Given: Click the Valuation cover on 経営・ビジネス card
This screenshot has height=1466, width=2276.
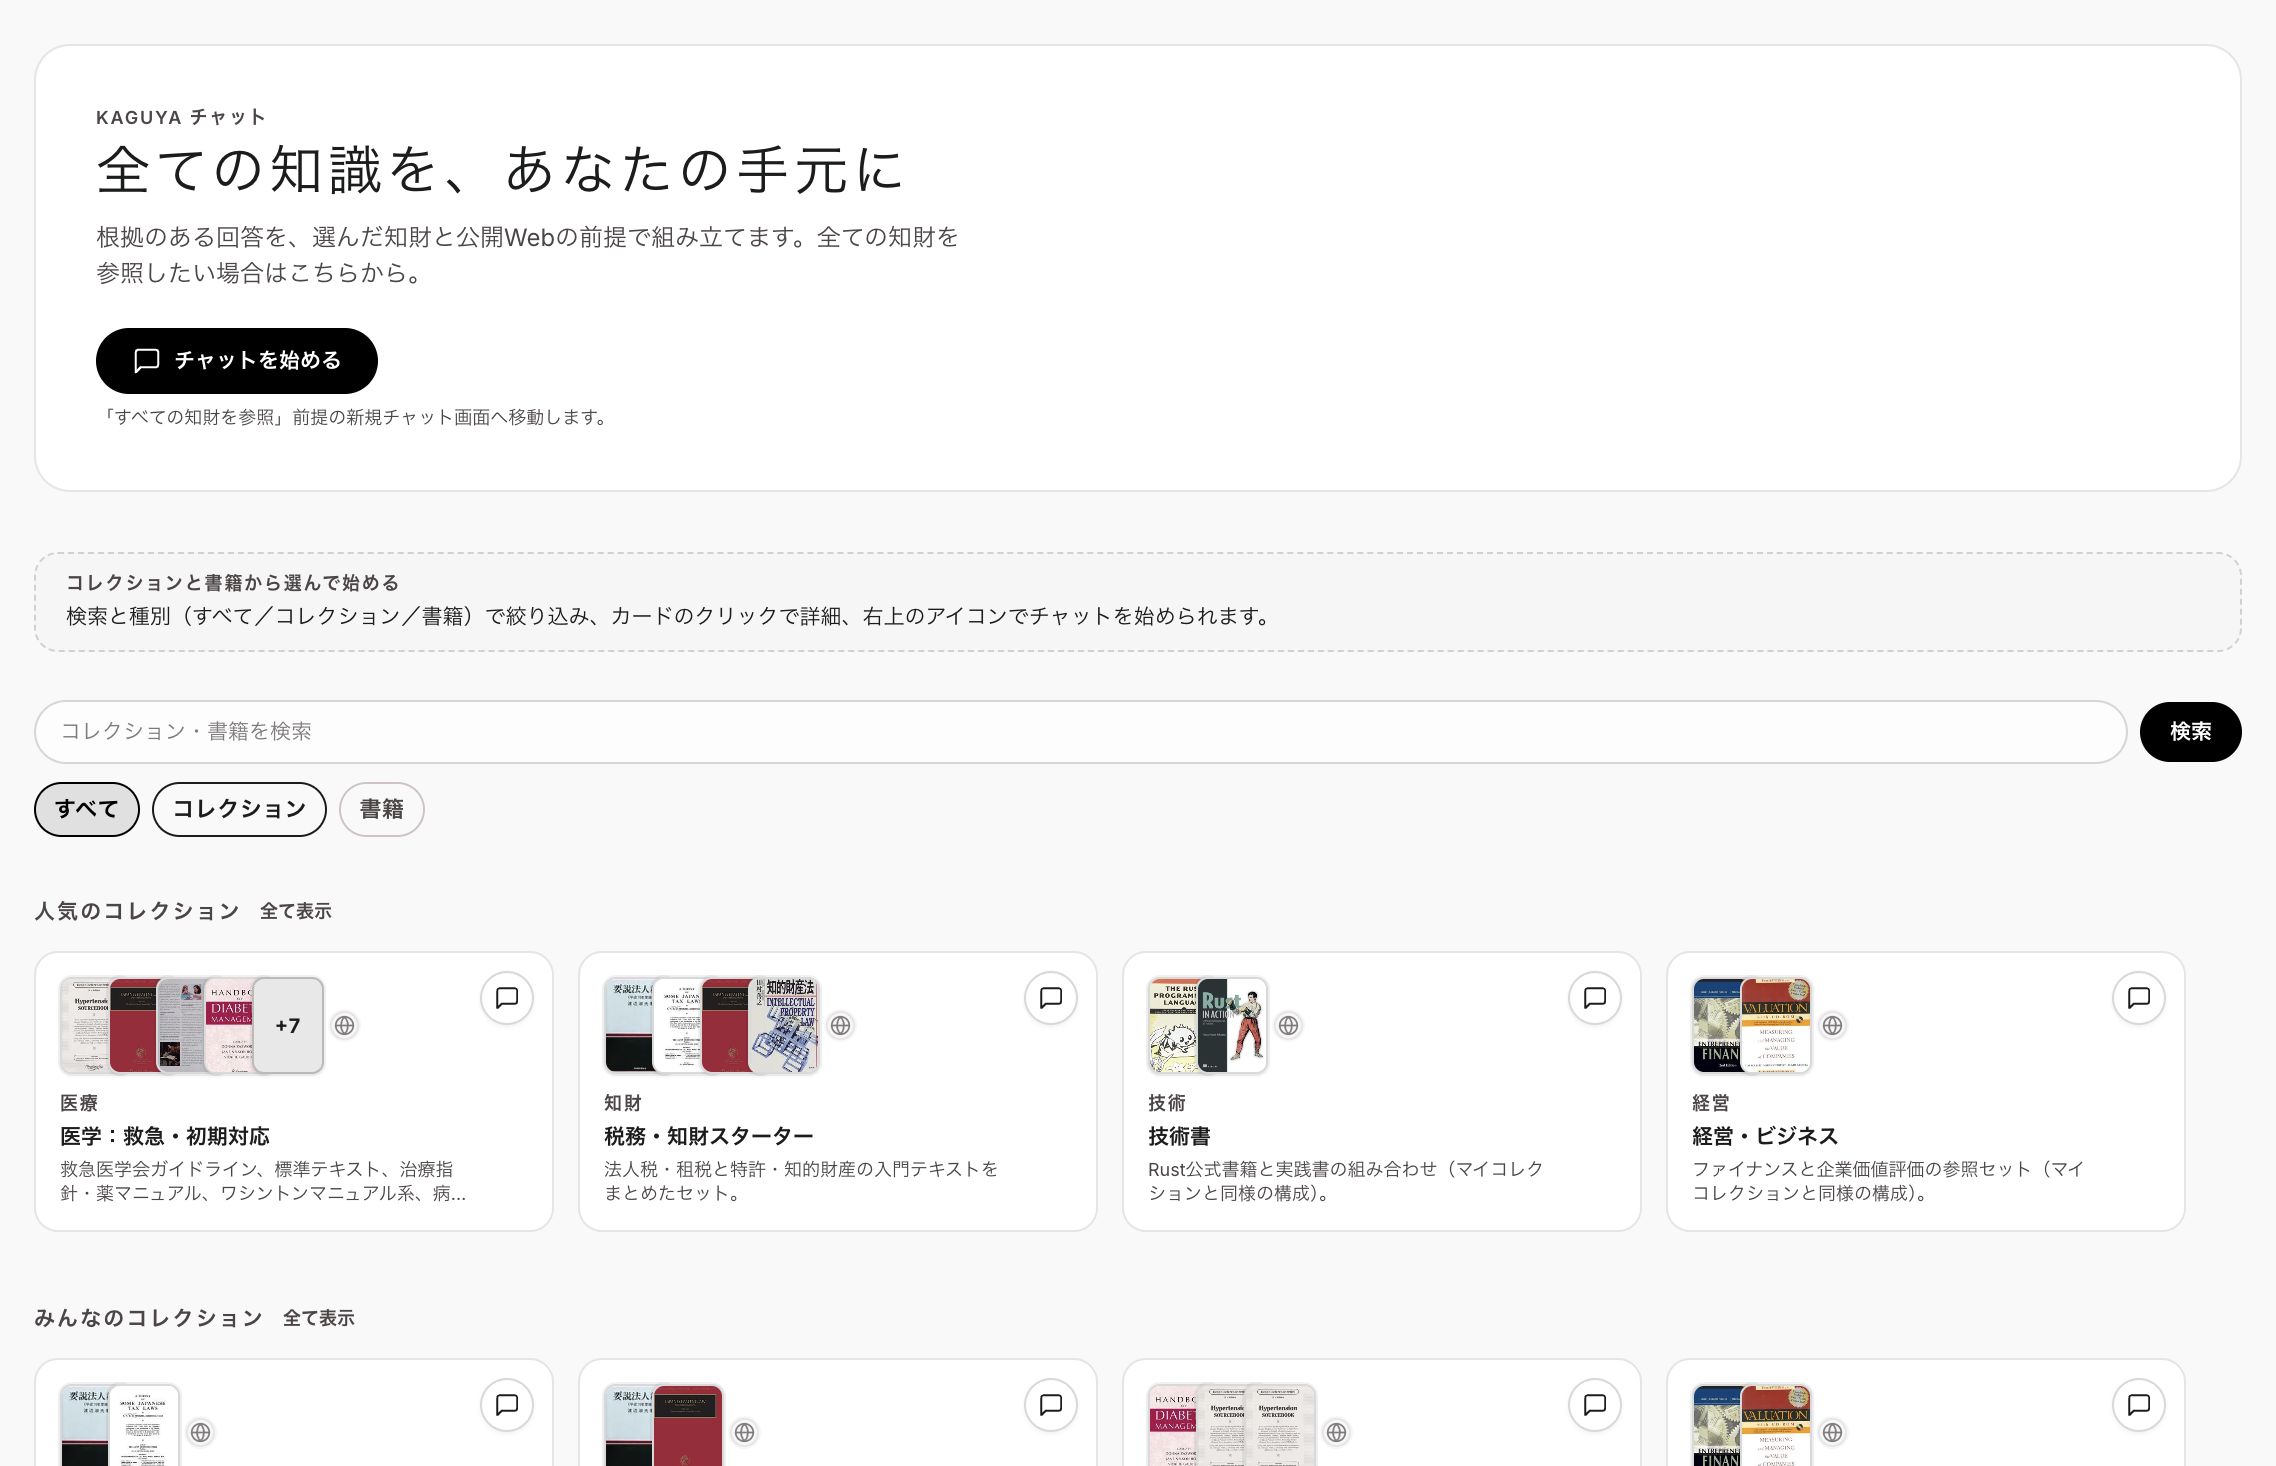Looking at the screenshot, I should tap(1776, 1026).
